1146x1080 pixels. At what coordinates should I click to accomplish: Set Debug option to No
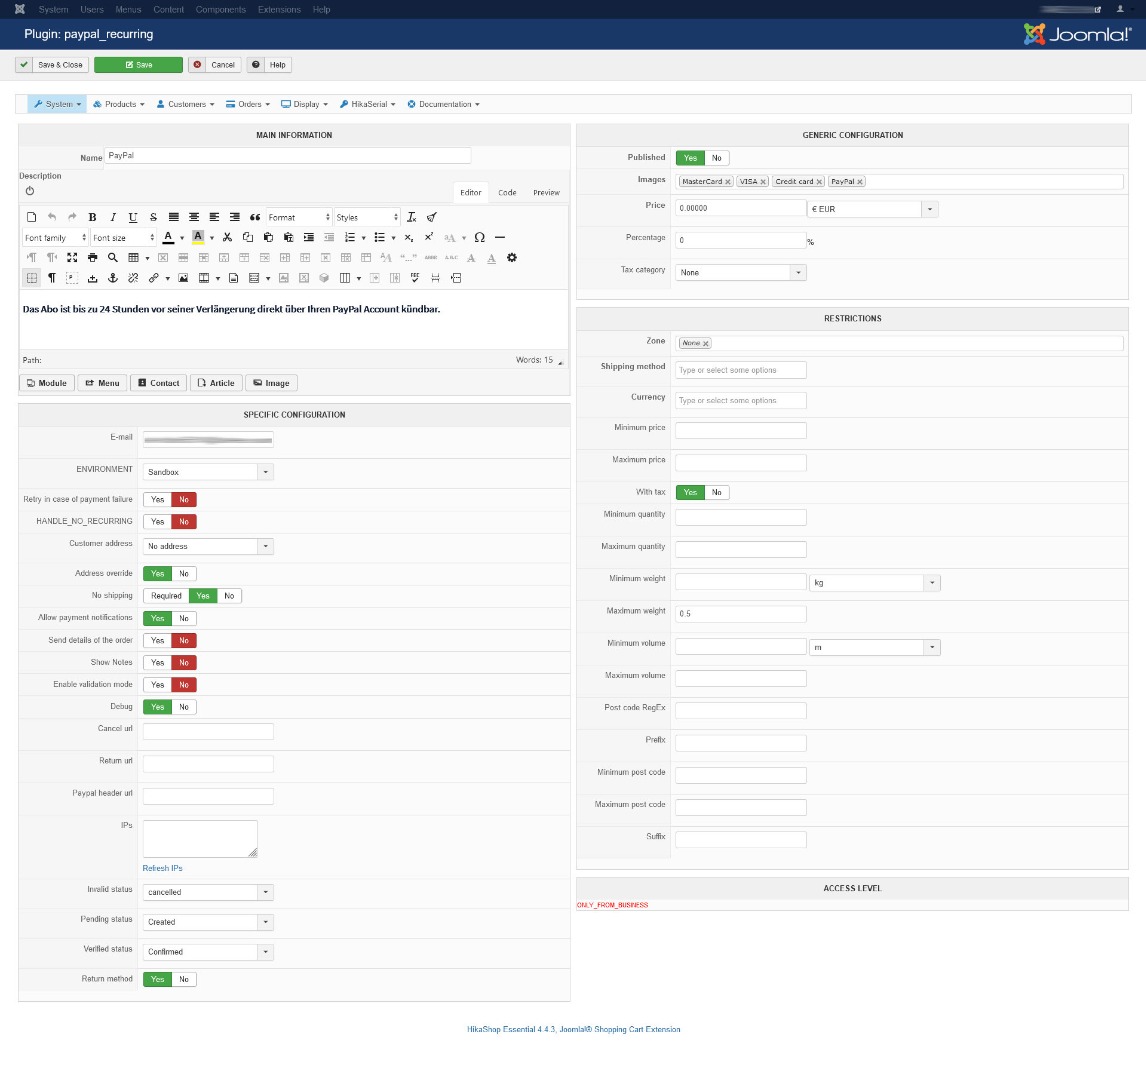(x=184, y=707)
